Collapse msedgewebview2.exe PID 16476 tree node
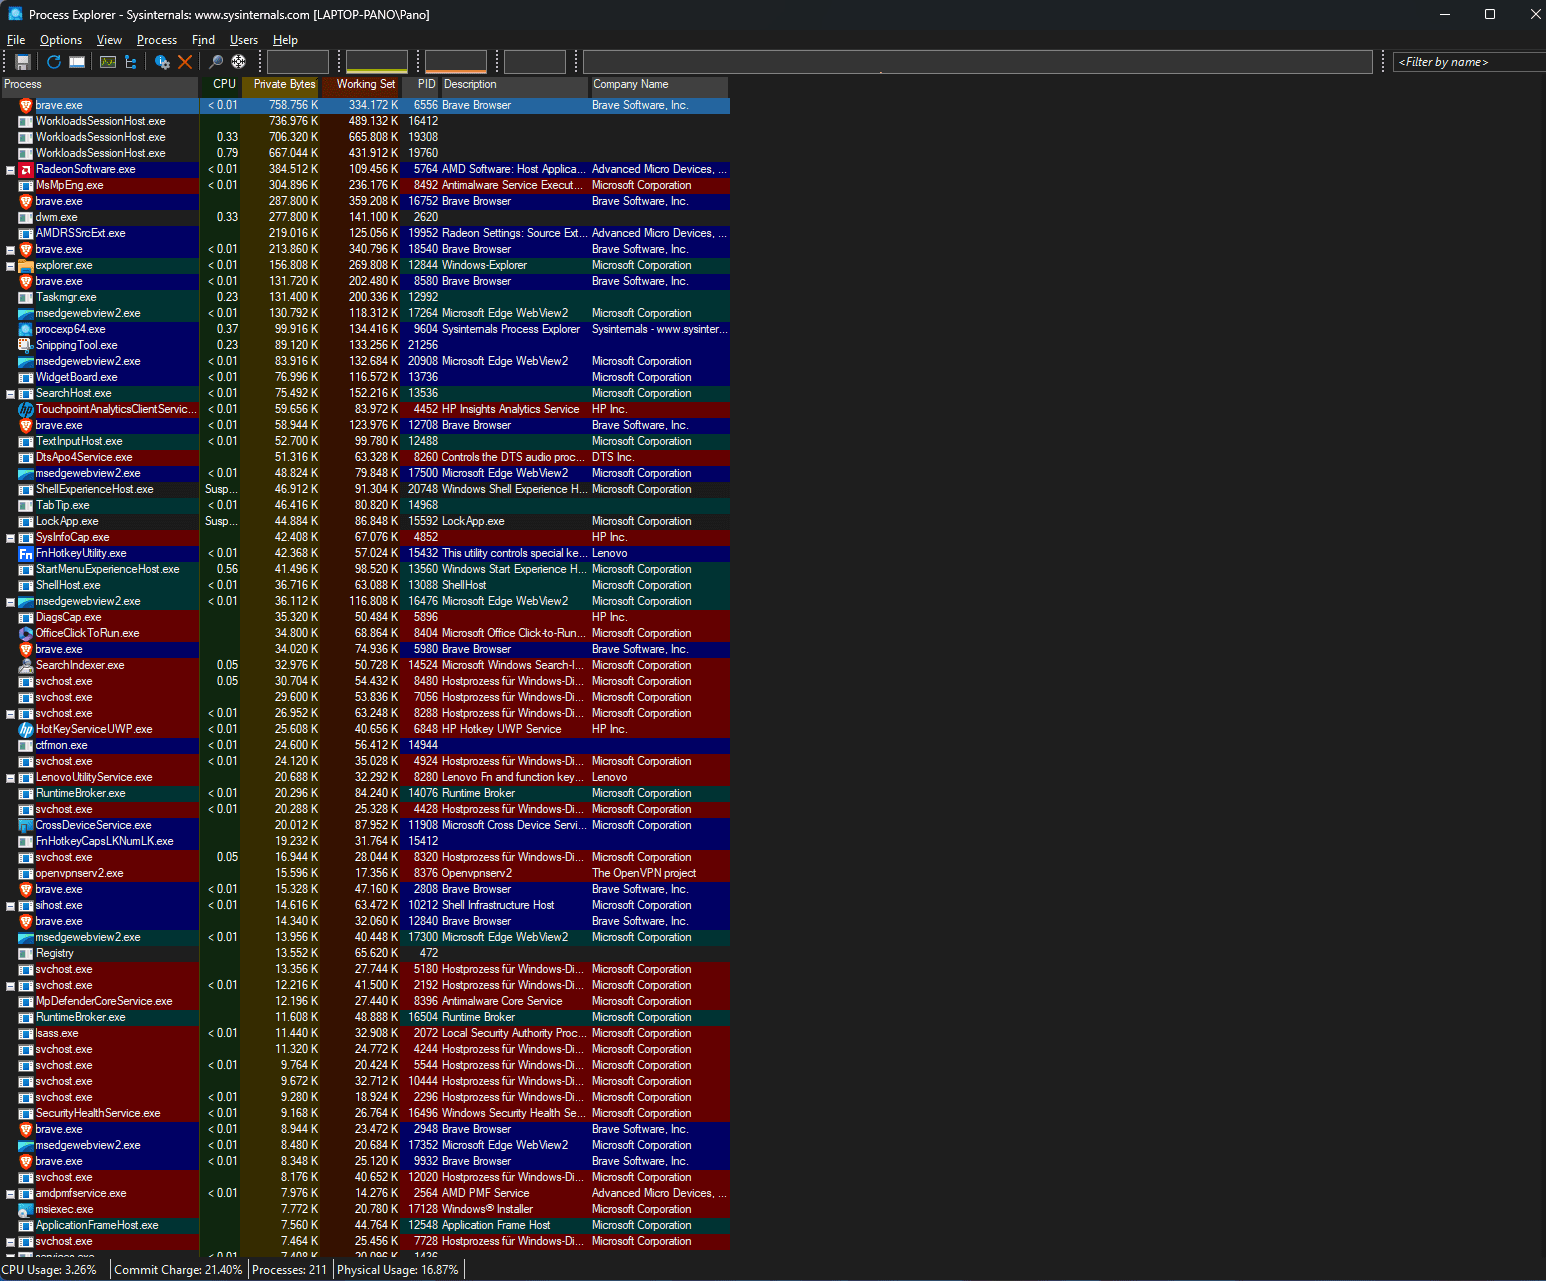 (10, 602)
